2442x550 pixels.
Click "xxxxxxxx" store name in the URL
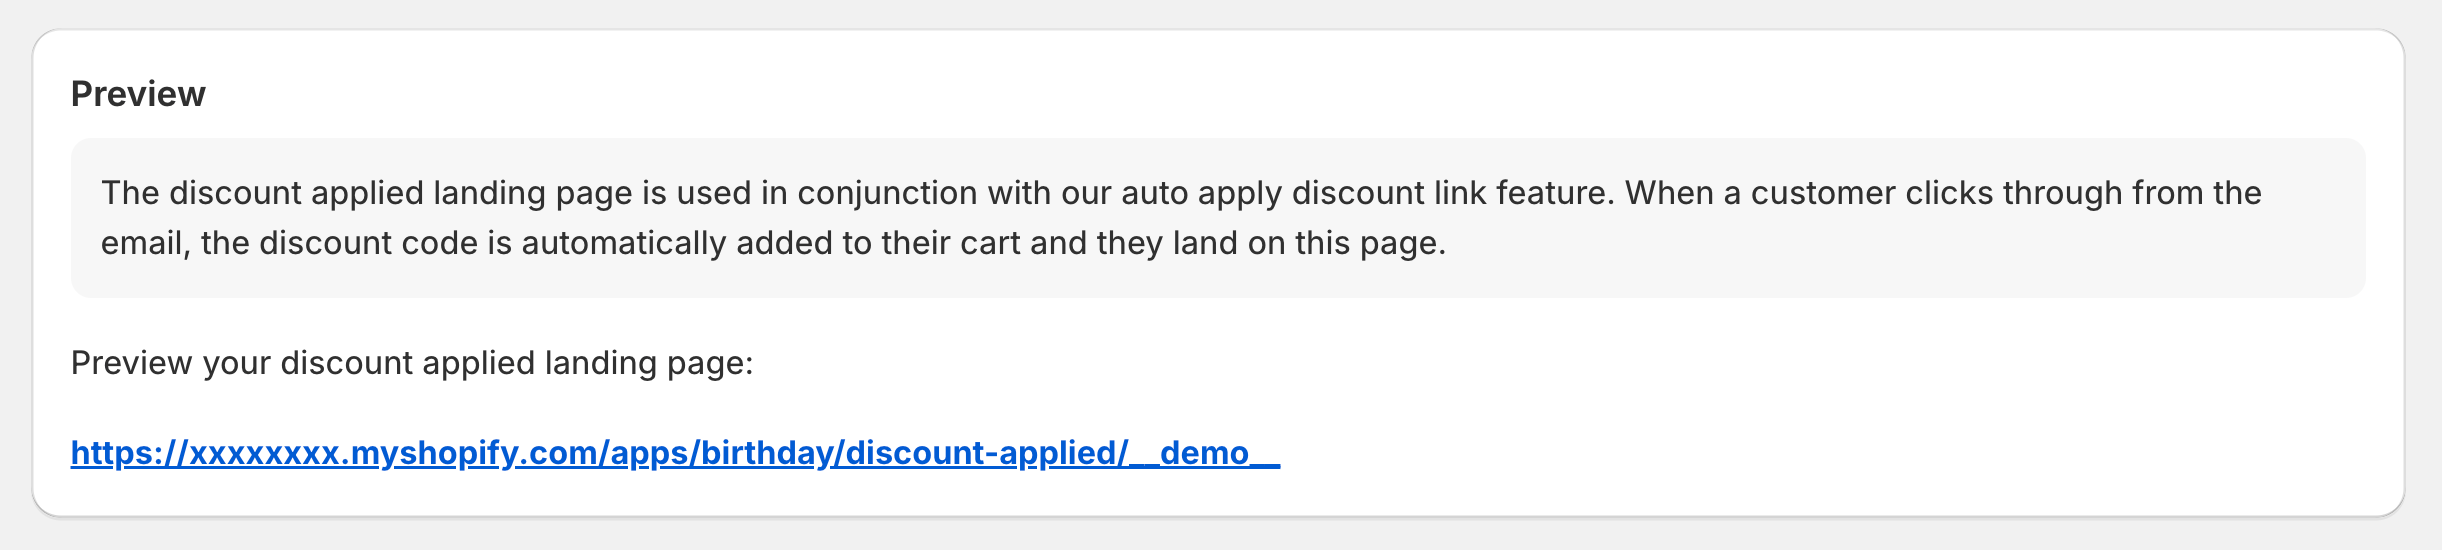point(265,453)
